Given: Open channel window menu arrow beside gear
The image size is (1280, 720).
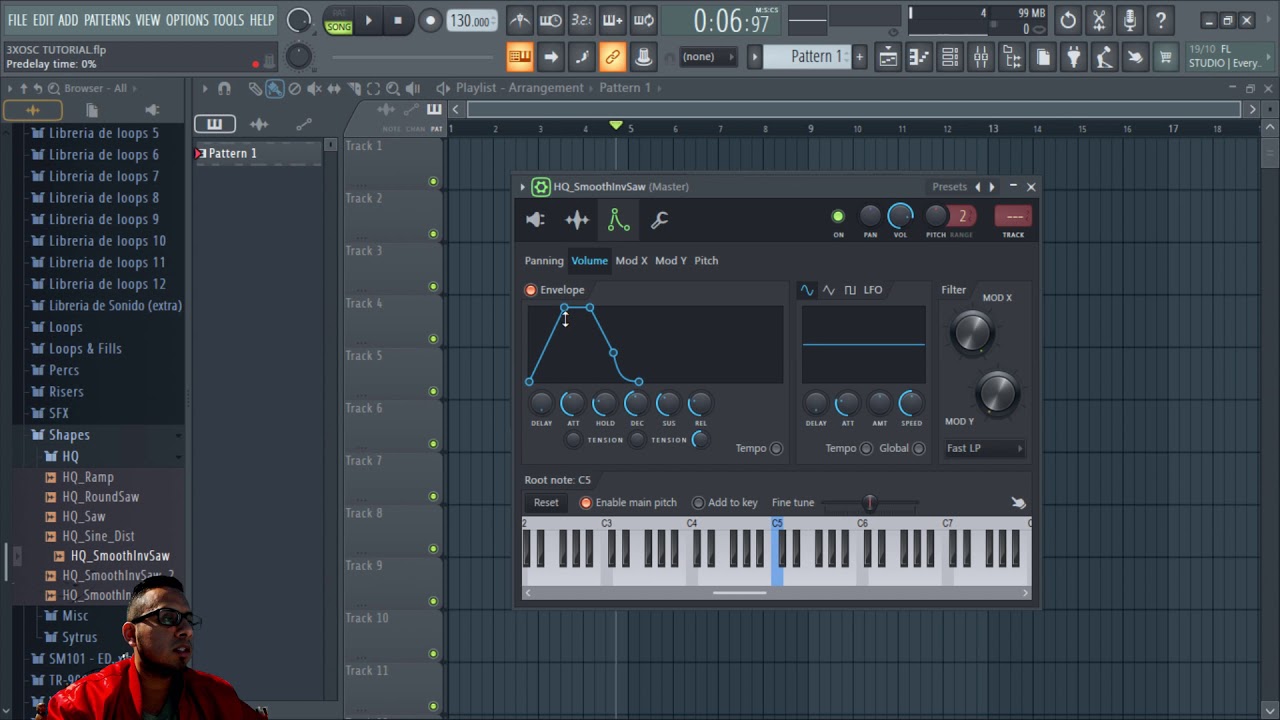Looking at the screenshot, I should coord(522,187).
